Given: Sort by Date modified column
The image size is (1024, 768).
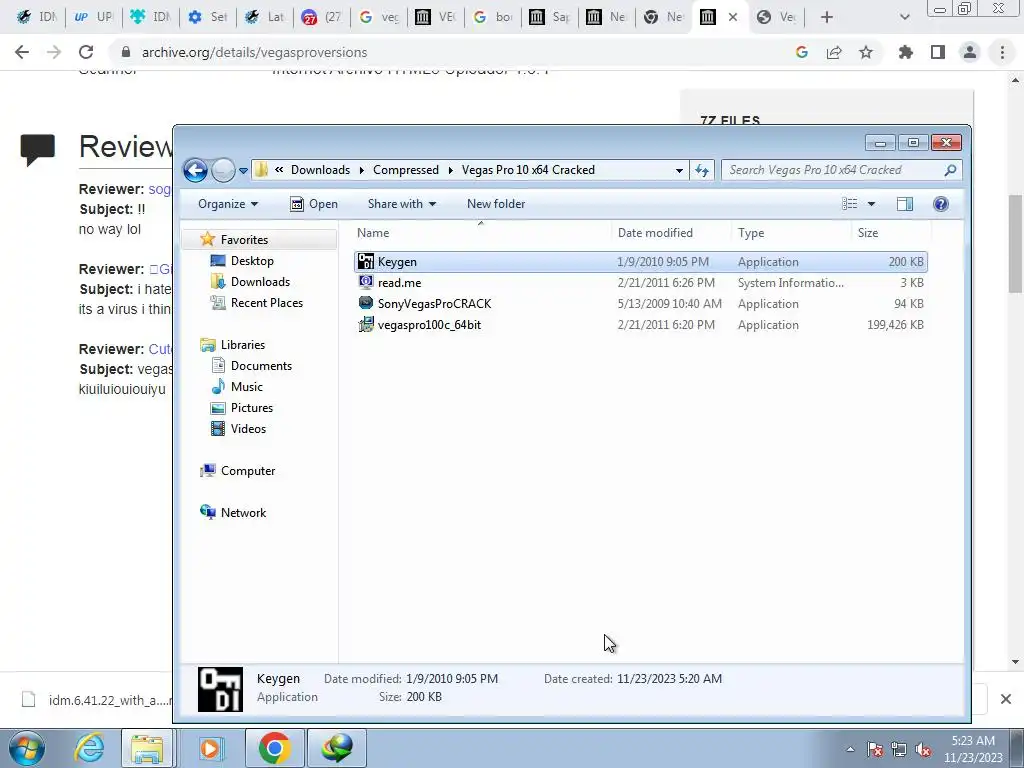Looking at the screenshot, I should click(671, 232).
